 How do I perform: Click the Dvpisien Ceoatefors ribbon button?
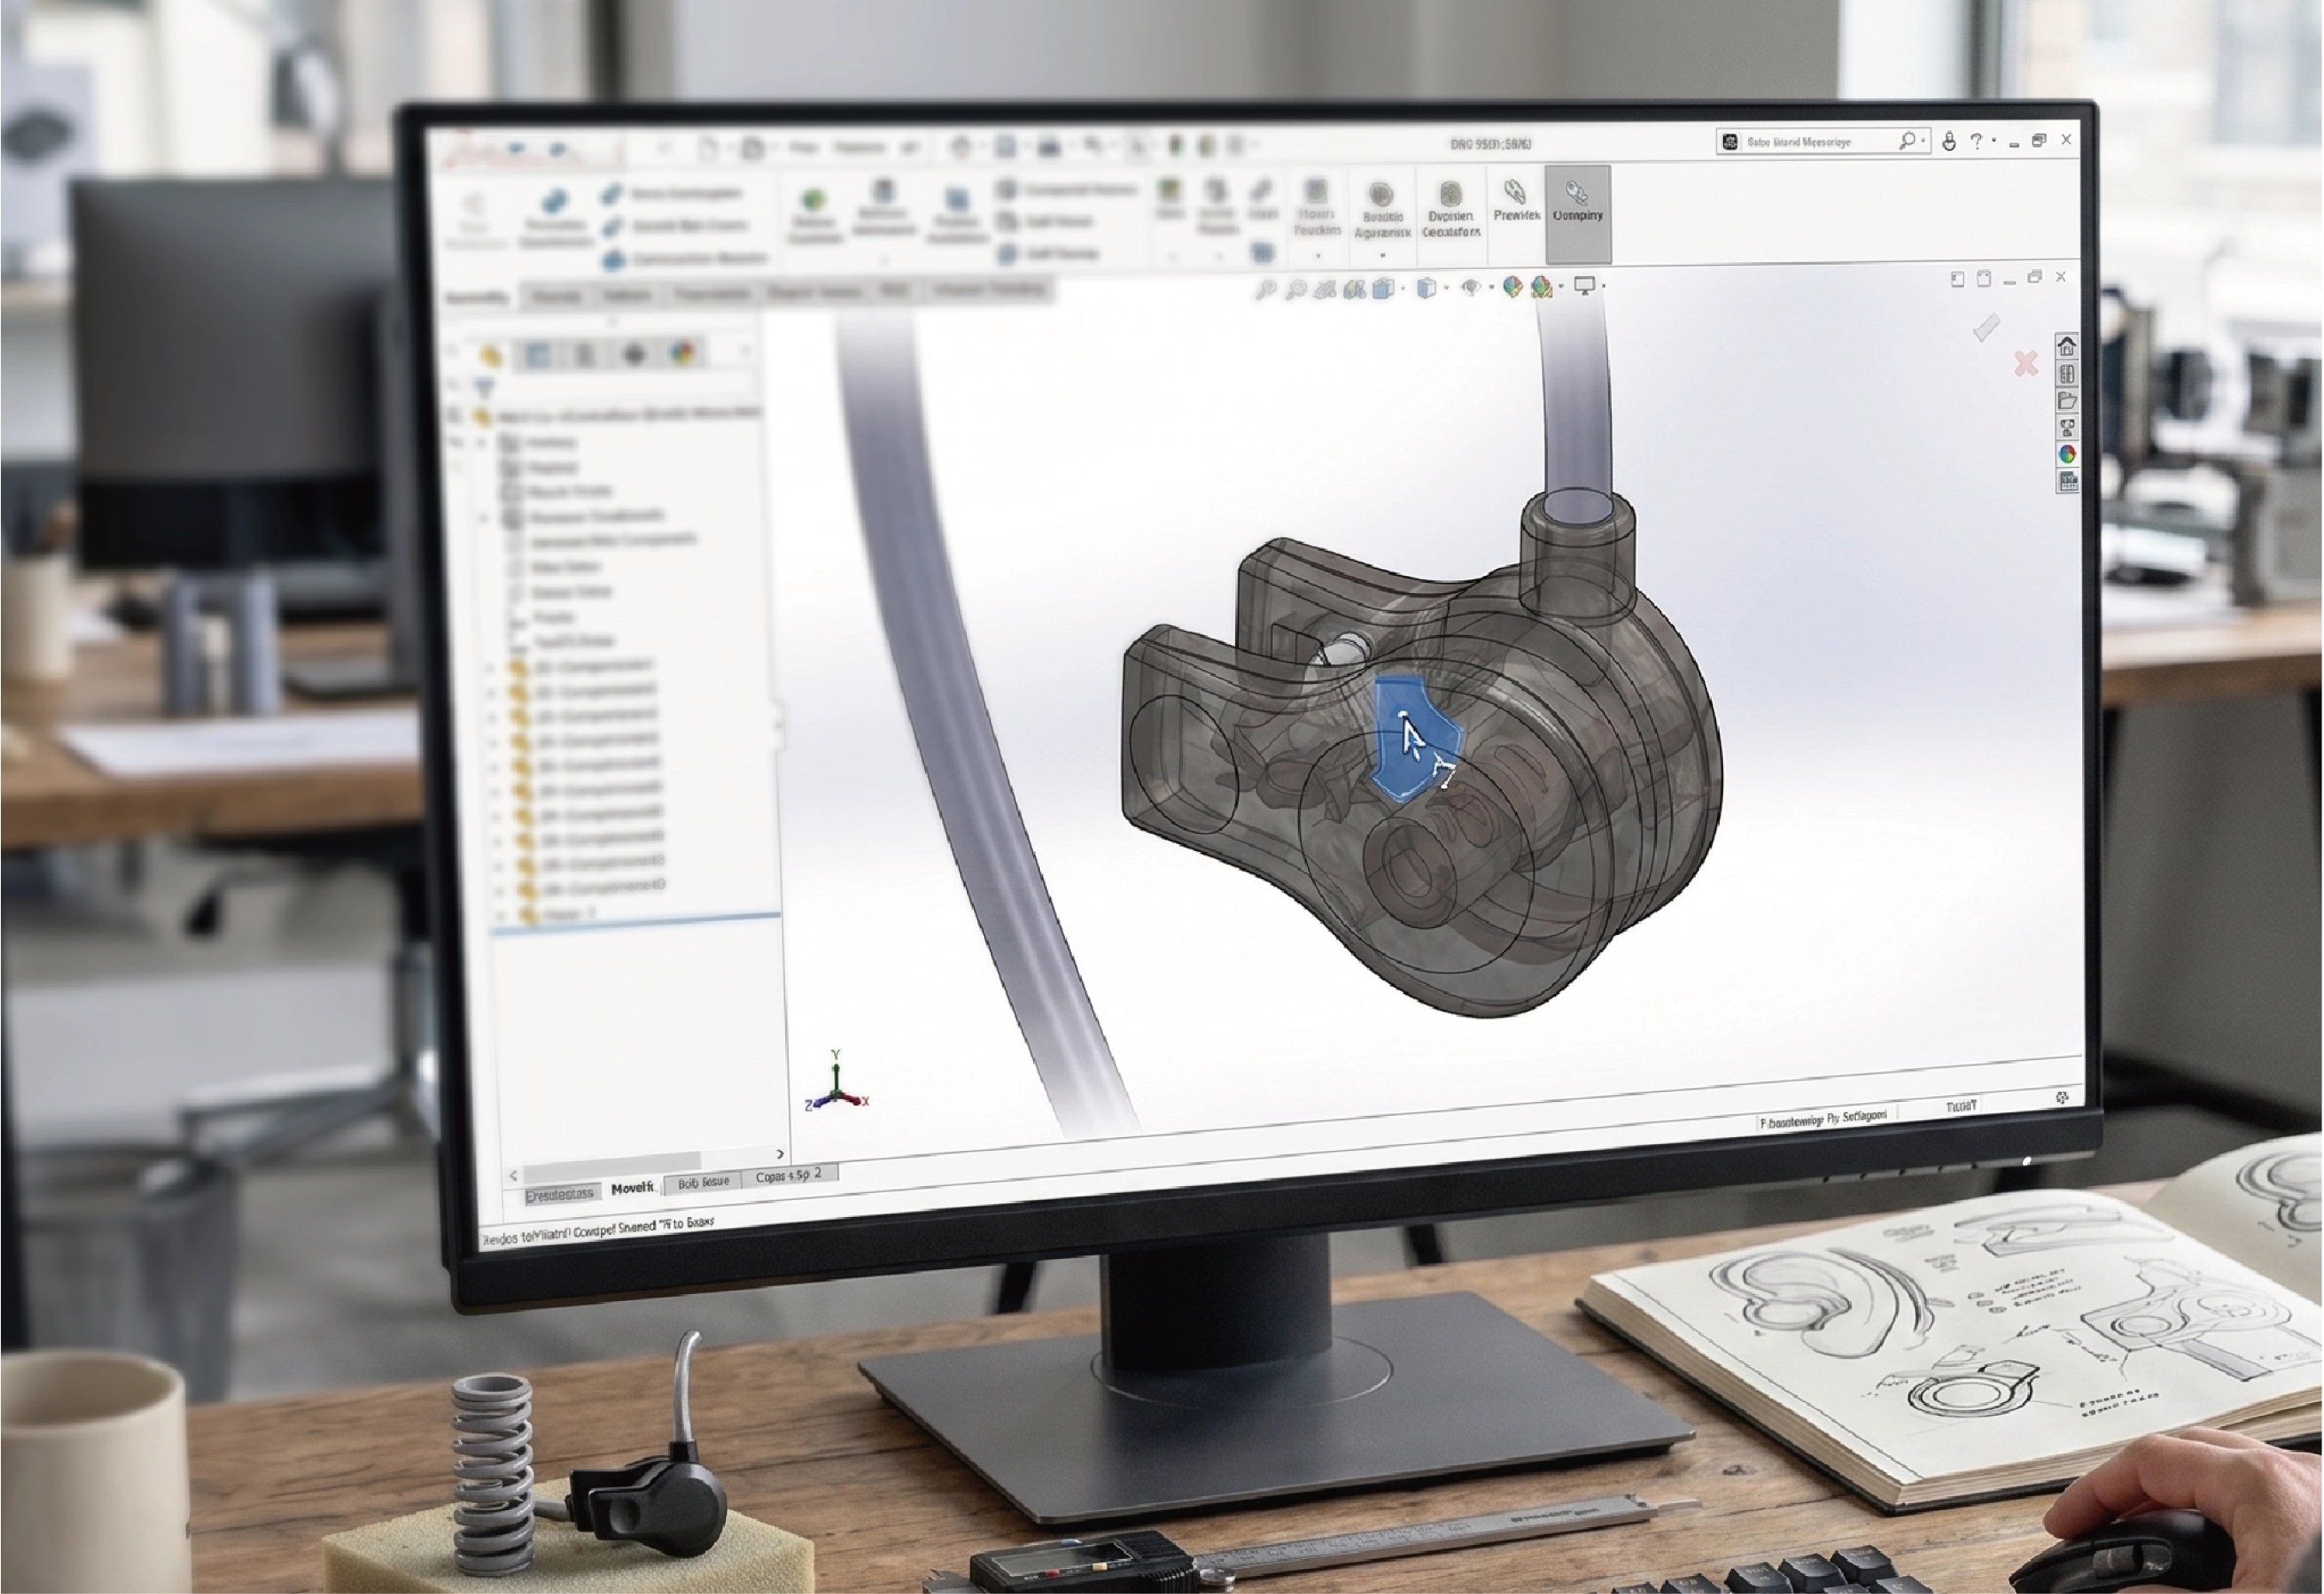tap(1451, 209)
